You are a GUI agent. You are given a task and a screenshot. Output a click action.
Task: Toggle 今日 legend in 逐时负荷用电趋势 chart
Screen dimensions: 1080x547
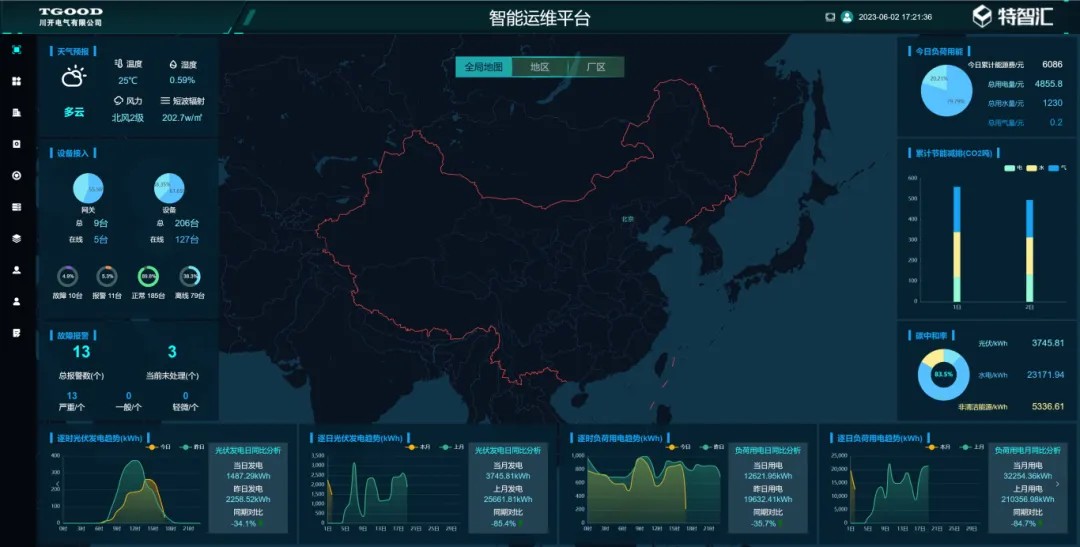pos(678,447)
